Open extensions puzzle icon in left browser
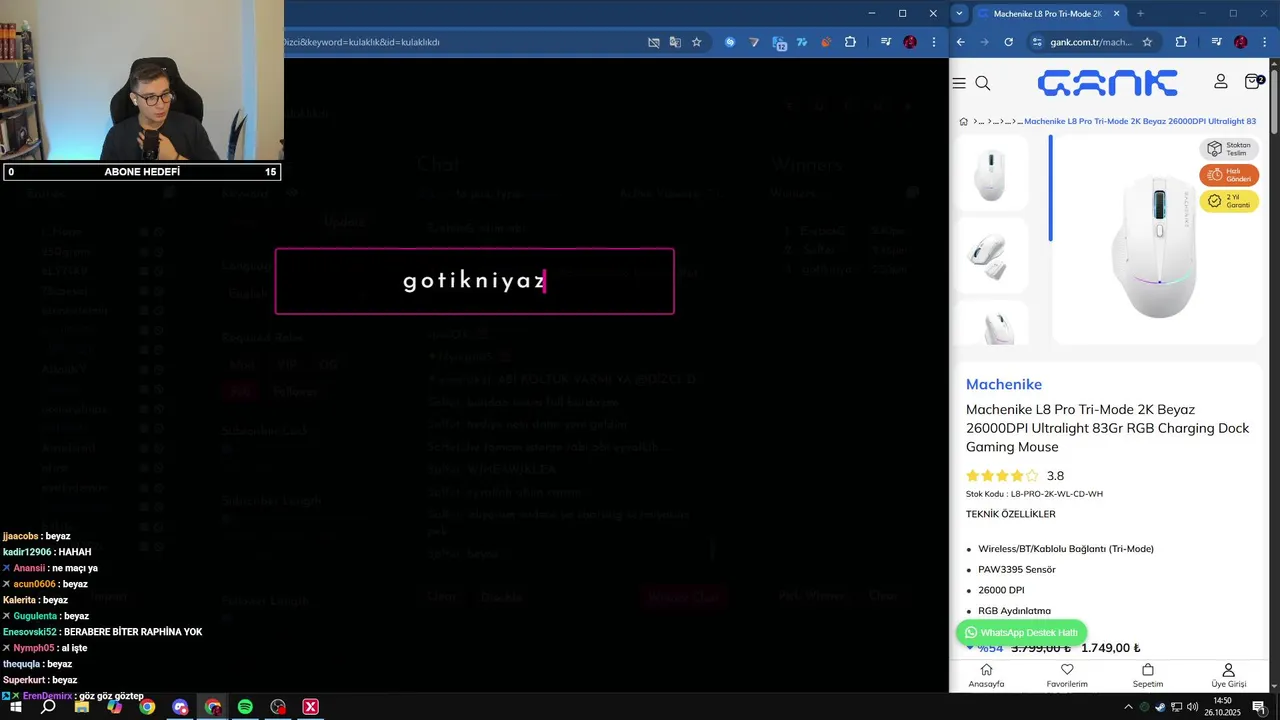Viewport: 1280px width, 720px height. (850, 42)
